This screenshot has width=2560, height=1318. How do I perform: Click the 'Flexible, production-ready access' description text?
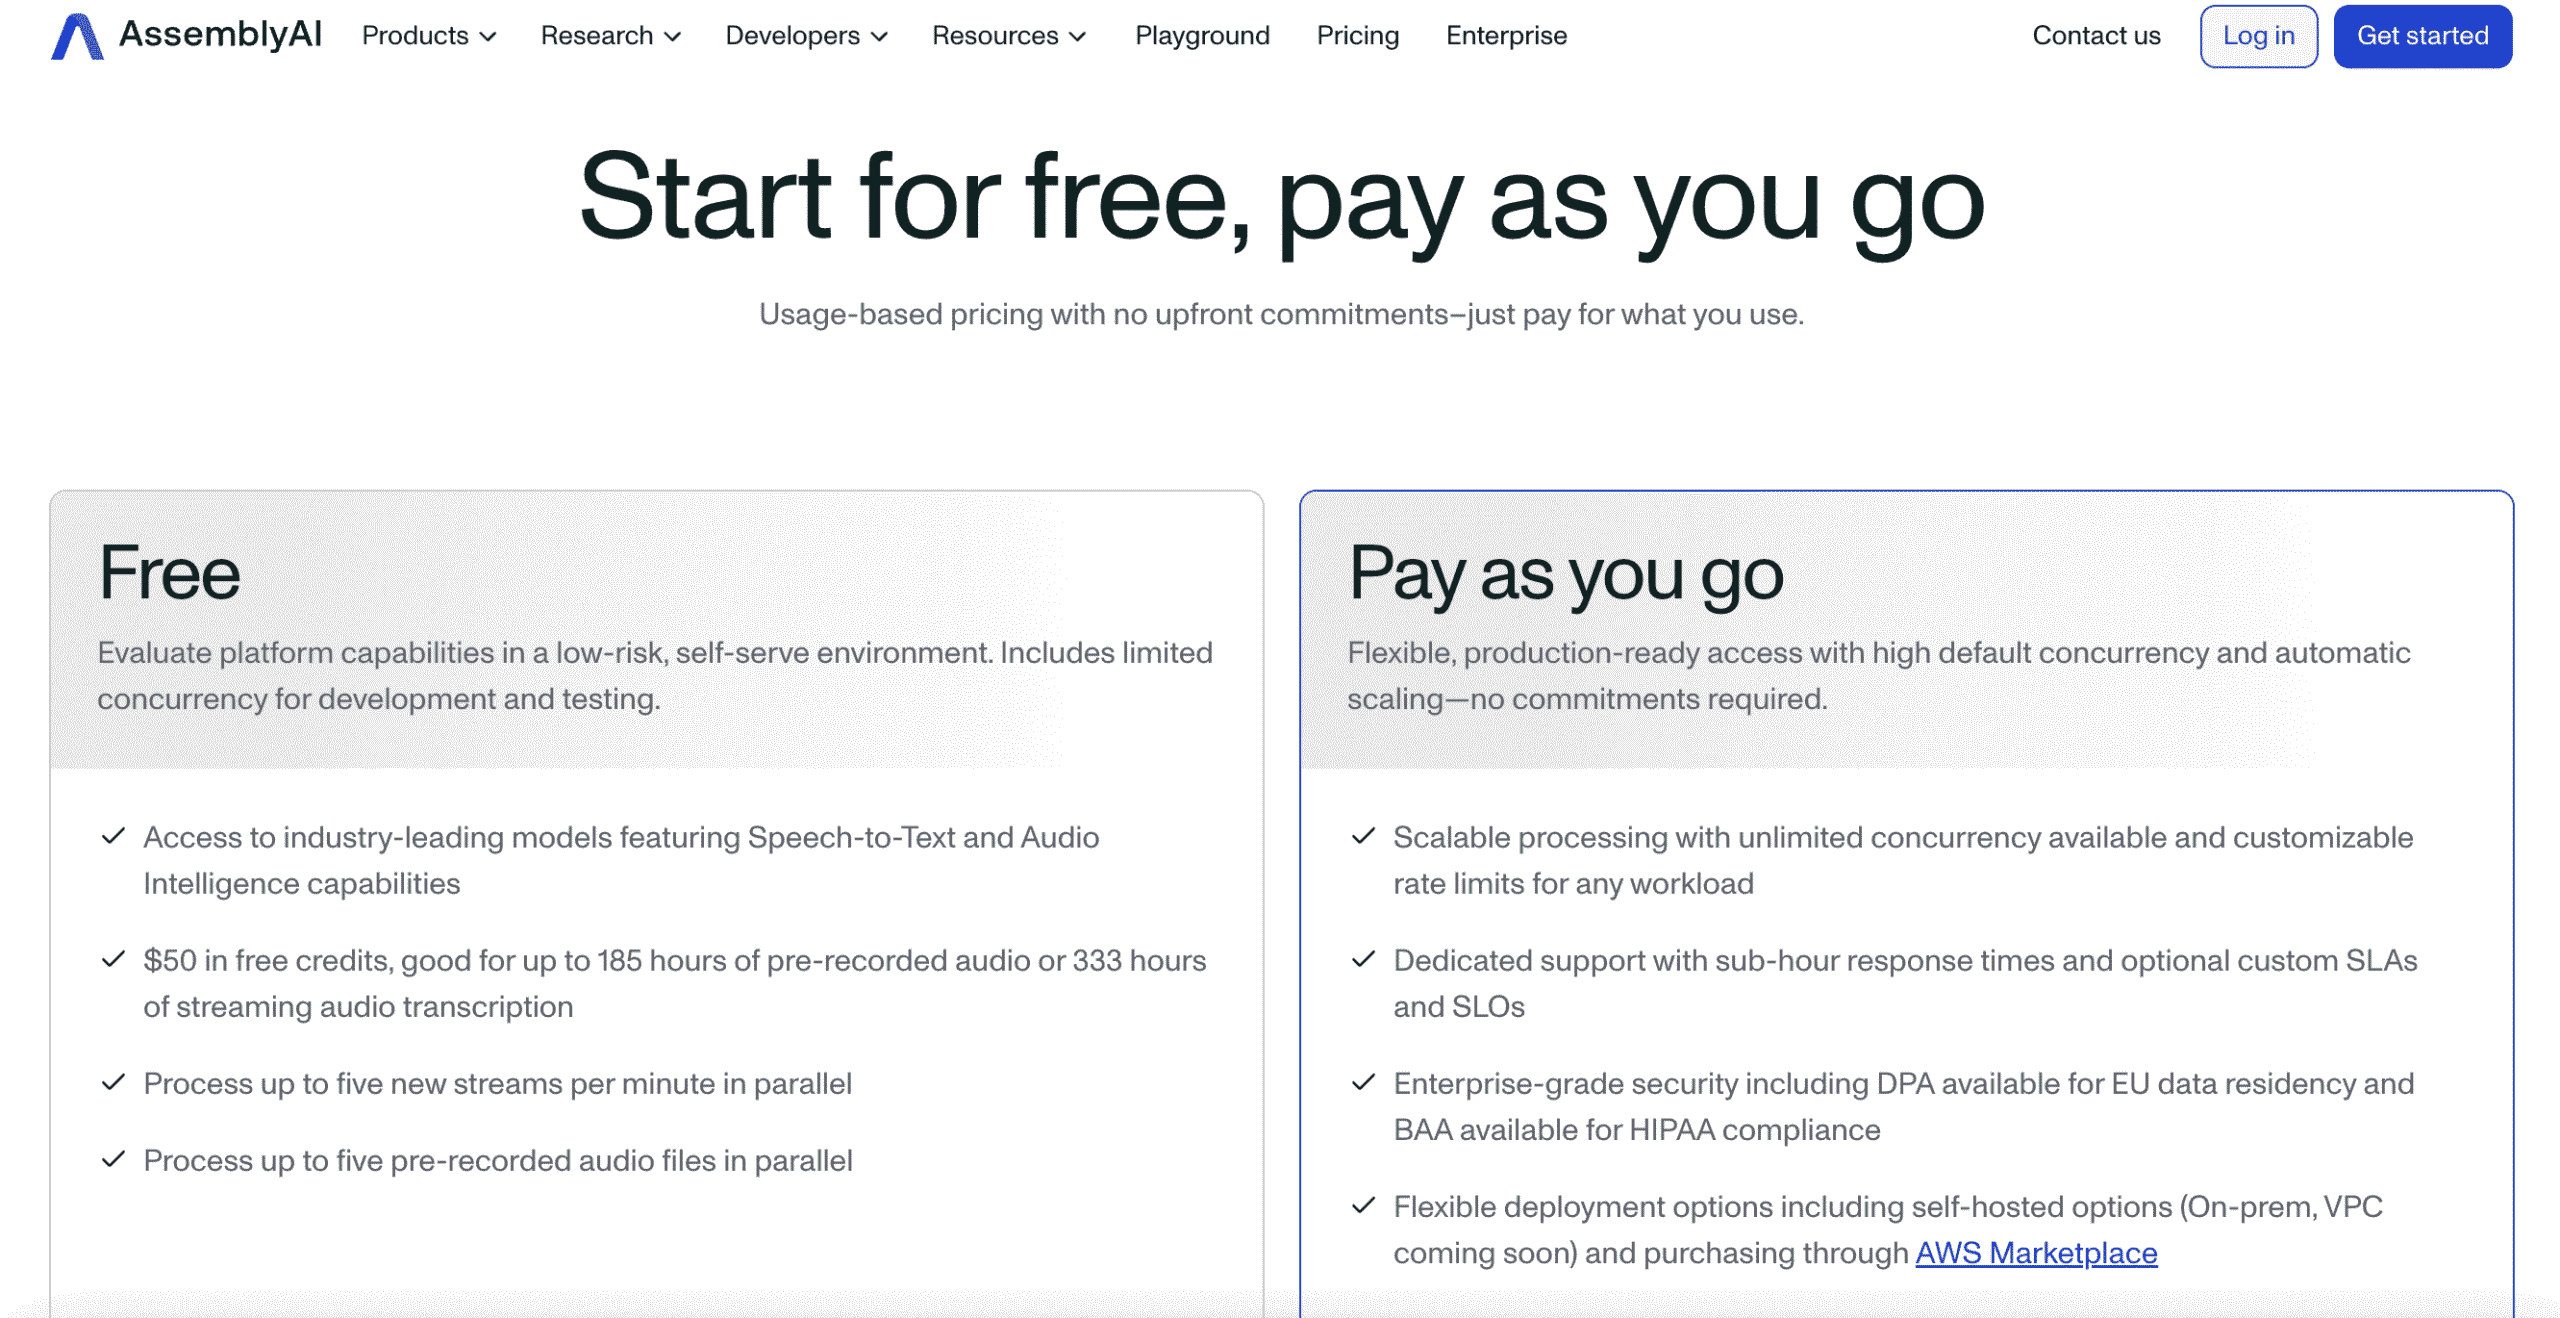[x=1877, y=675]
